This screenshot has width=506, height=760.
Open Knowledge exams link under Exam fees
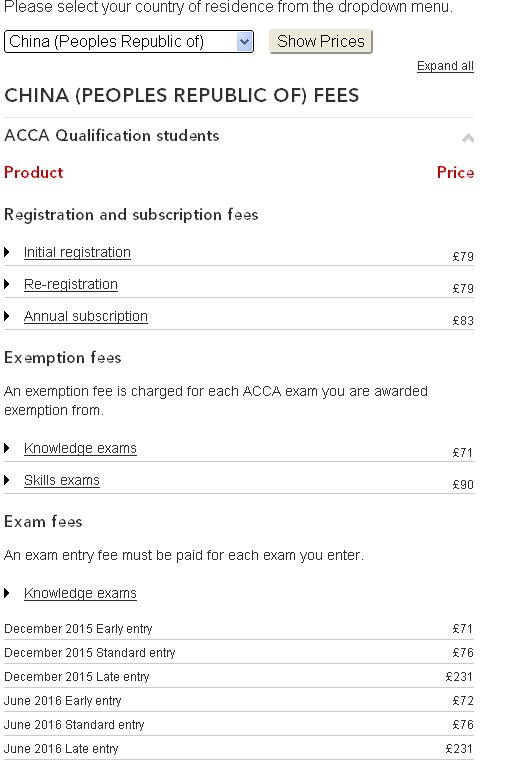point(80,593)
